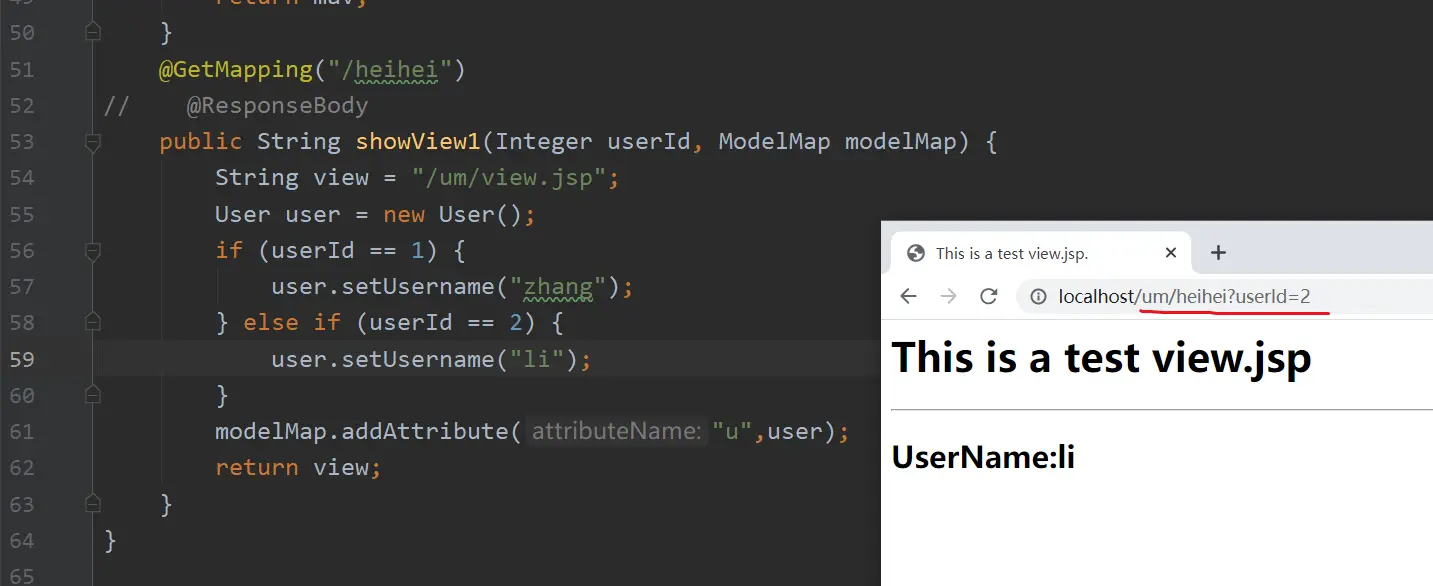Click the browser forward arrow
Image resolution: width=1433 pixels, height=586 pixels.
pos(948,296)
